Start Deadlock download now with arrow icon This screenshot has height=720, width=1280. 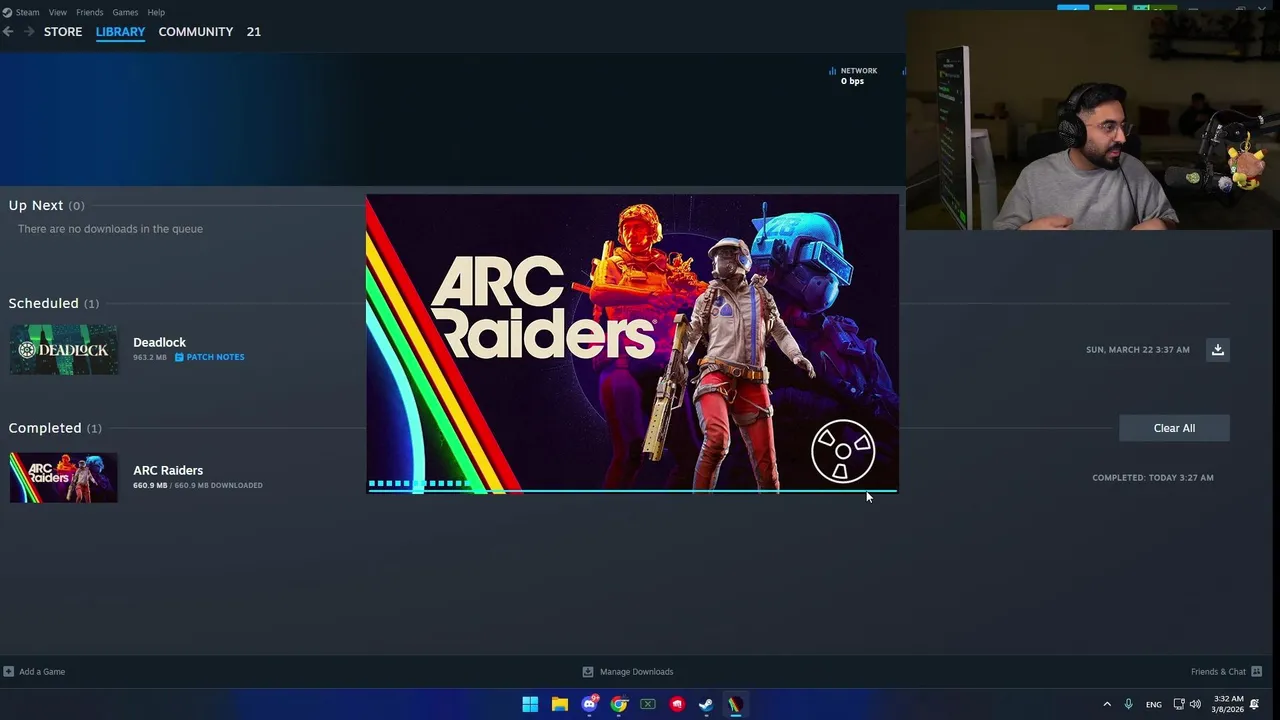[x=1218, y=350]
